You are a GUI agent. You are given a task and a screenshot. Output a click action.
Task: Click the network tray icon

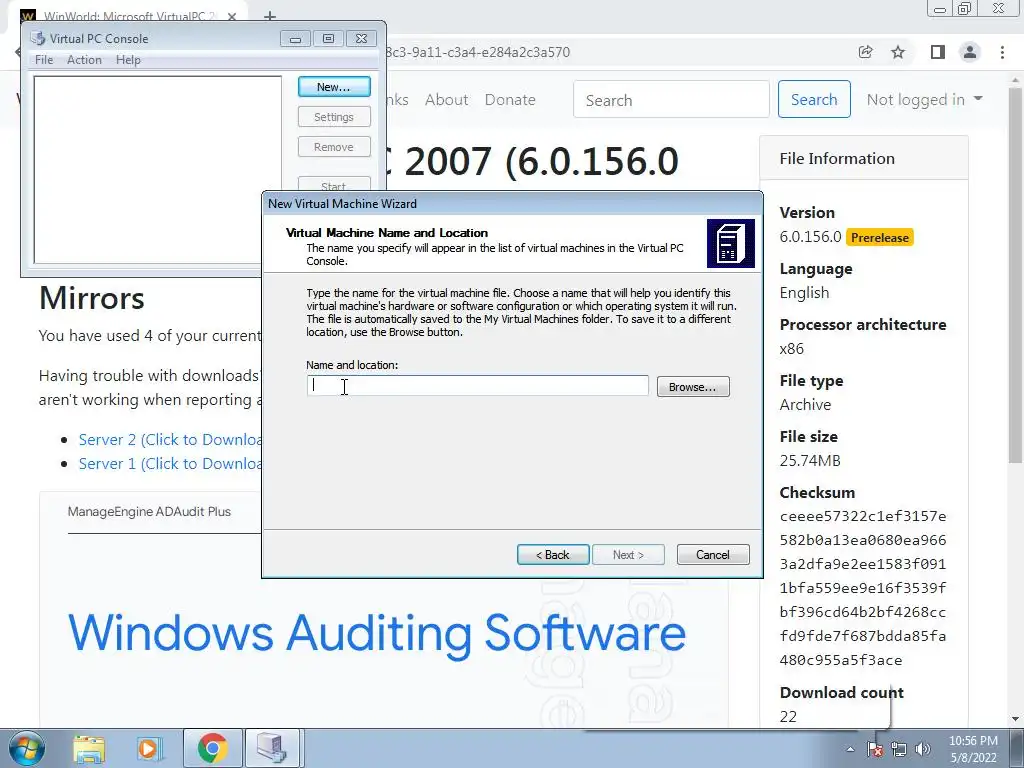pyautogui.click(x=899, y=749)
